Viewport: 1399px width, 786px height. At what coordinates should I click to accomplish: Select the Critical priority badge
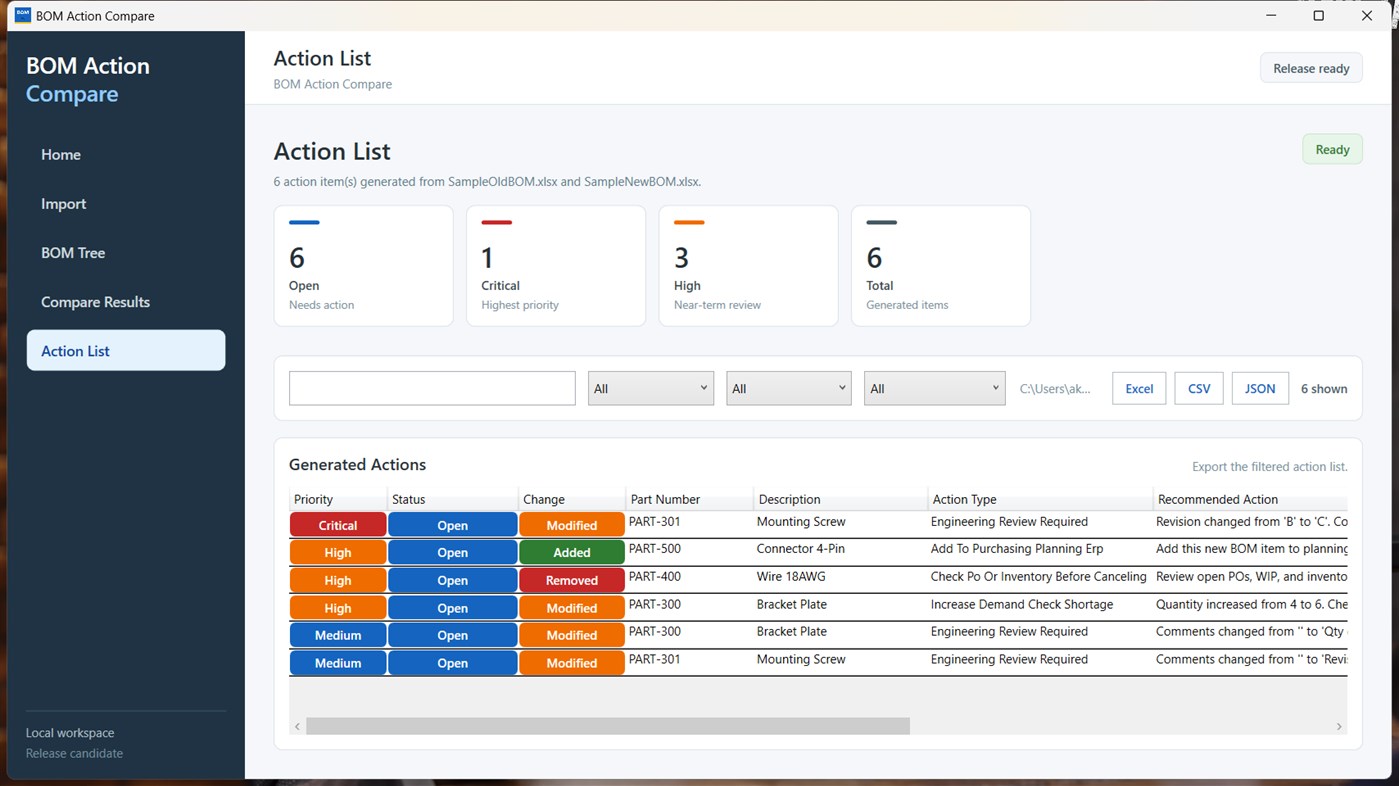coord(338,525)
